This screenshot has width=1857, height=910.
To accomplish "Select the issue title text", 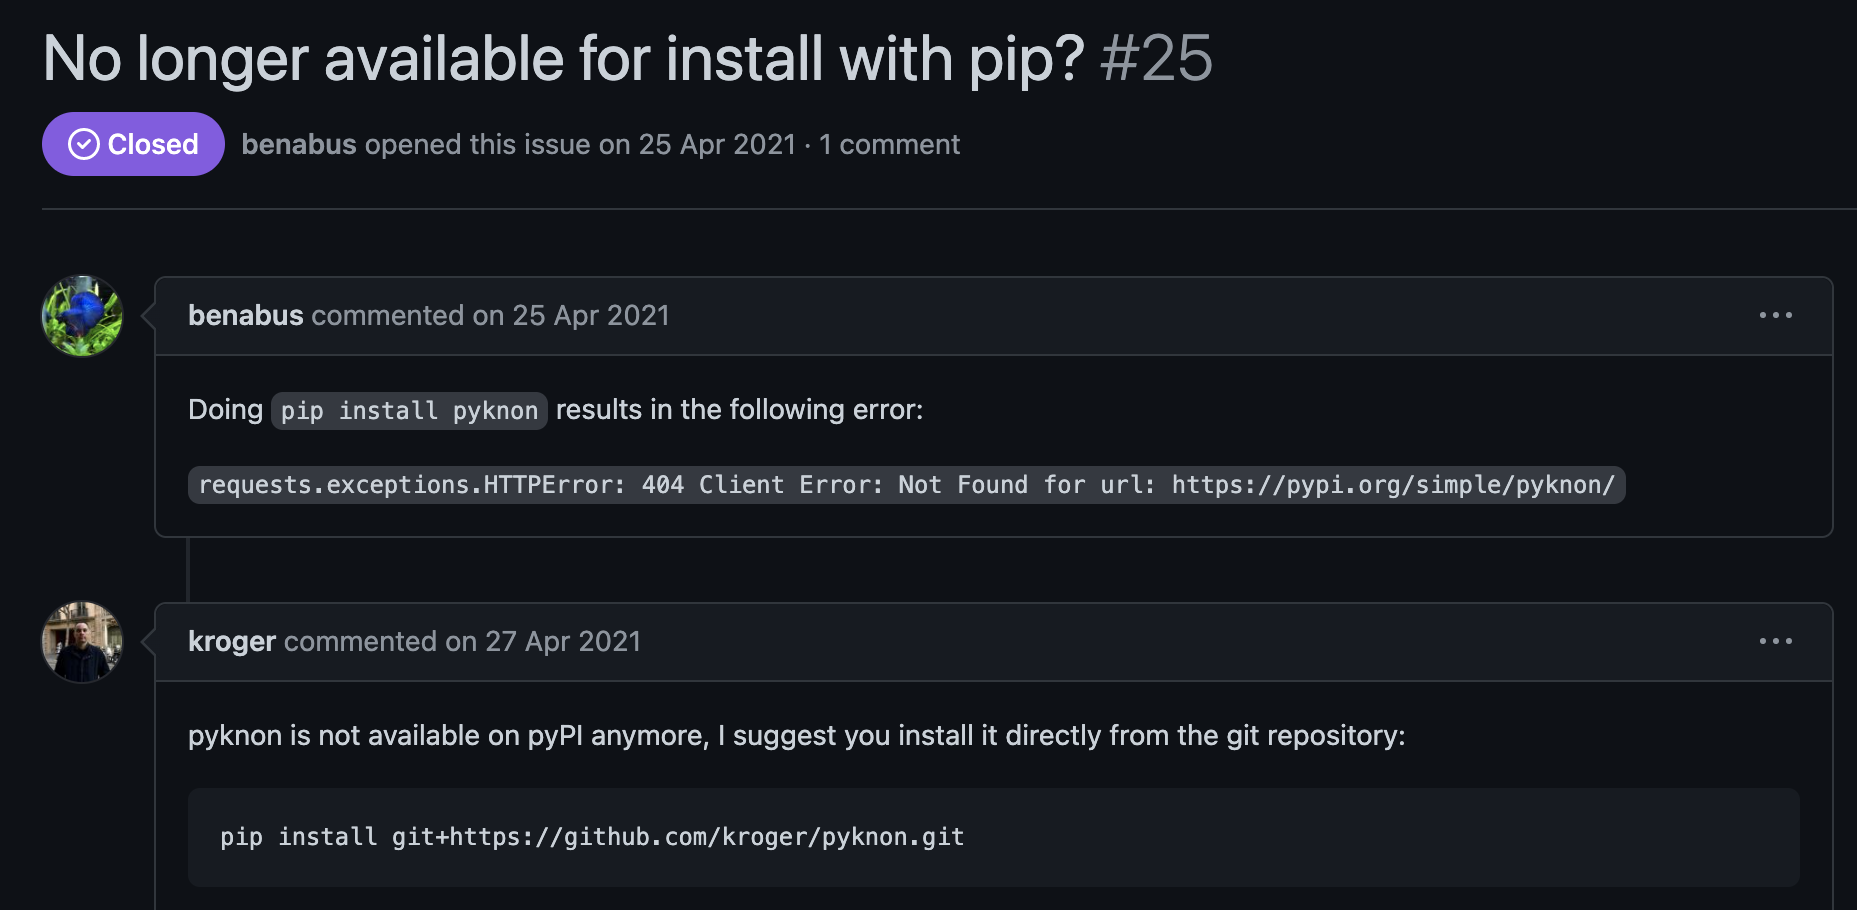I will pos(565,58).
